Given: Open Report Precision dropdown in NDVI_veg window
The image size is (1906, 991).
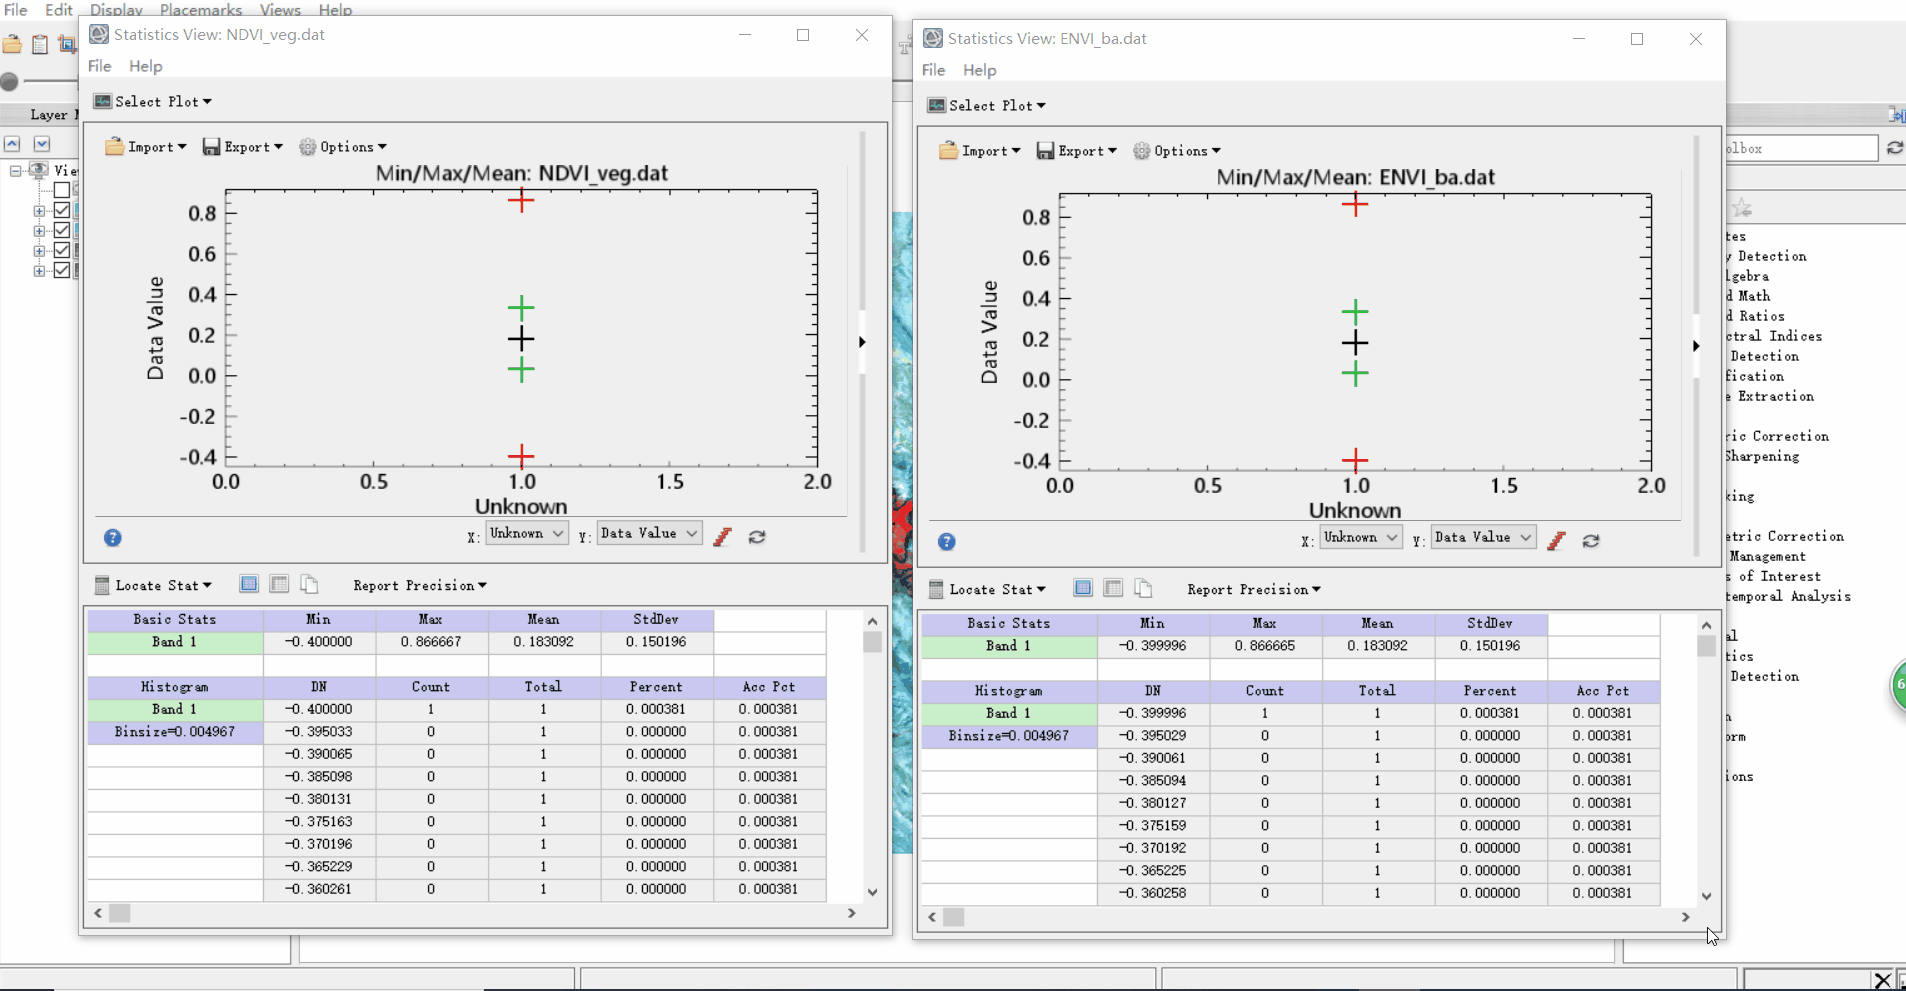Looking at the screenshot, I should (420, 585).
